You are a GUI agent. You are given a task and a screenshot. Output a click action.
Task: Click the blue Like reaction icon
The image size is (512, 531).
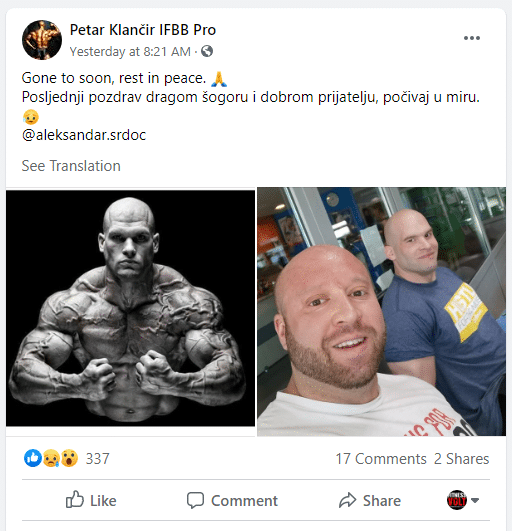(33, 458)
